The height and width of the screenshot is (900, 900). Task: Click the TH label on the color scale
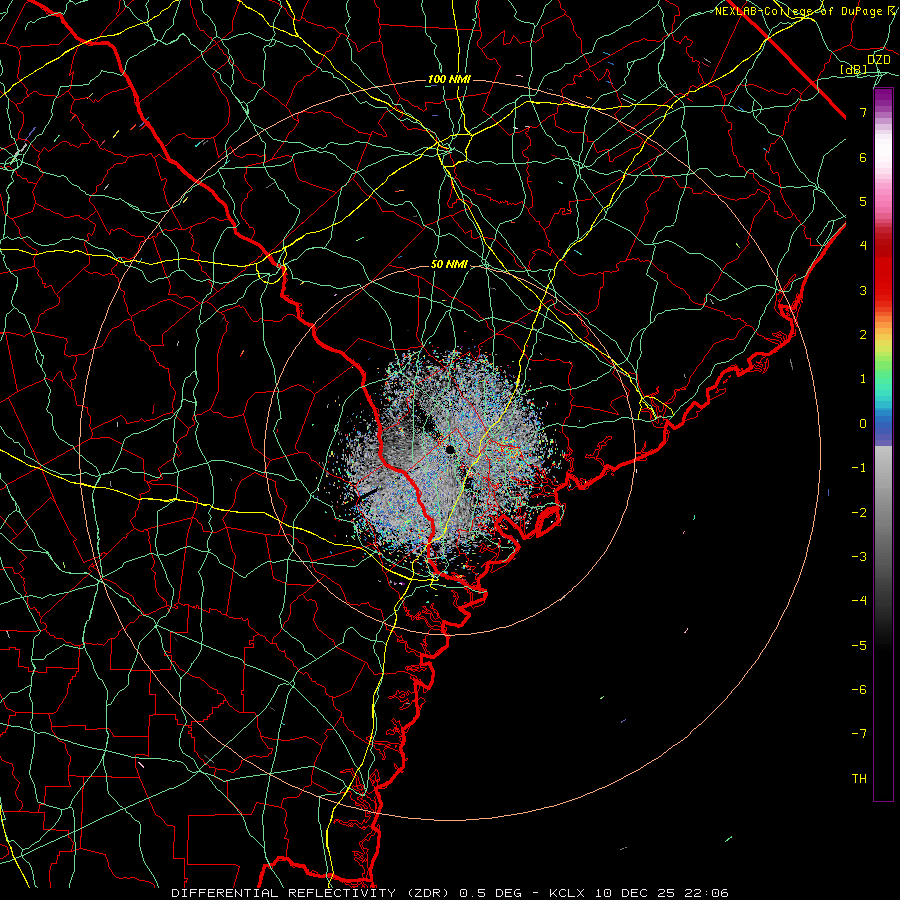(x=859, y=779)
